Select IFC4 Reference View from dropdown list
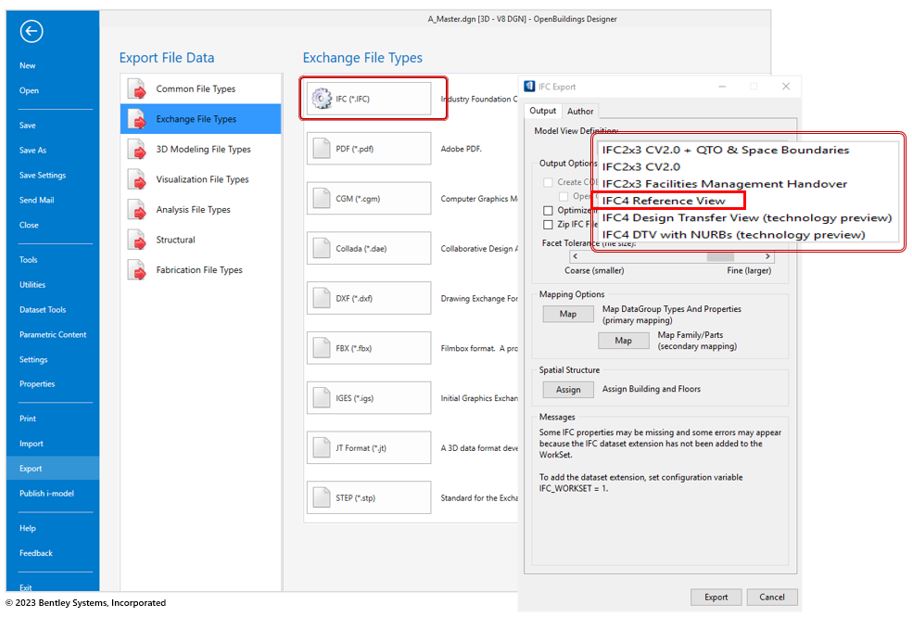Image resolution: width=912 pixels, height=631 pixels. [664, 201]
